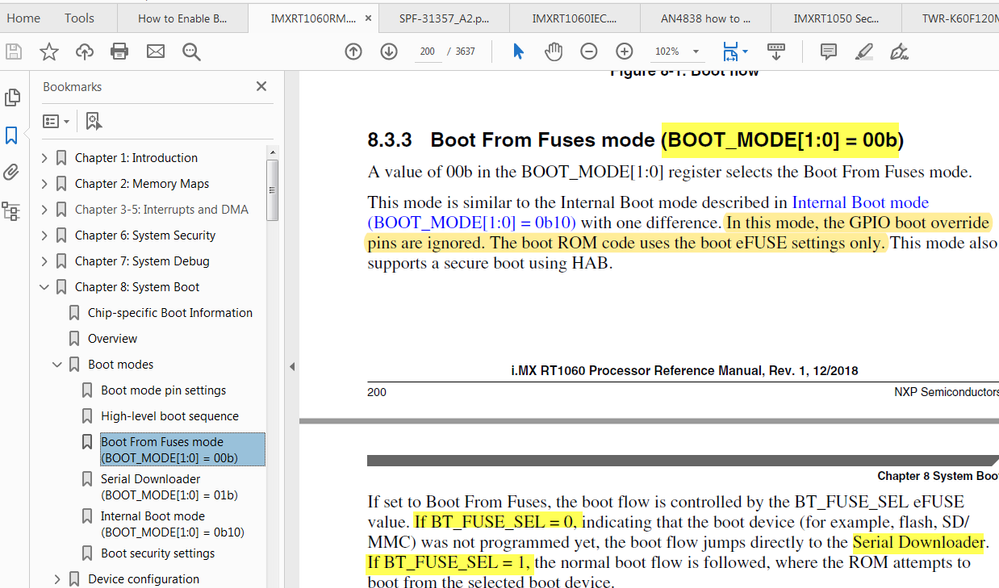
Task: Click the Save file icon
Action: tap(14, 52)
